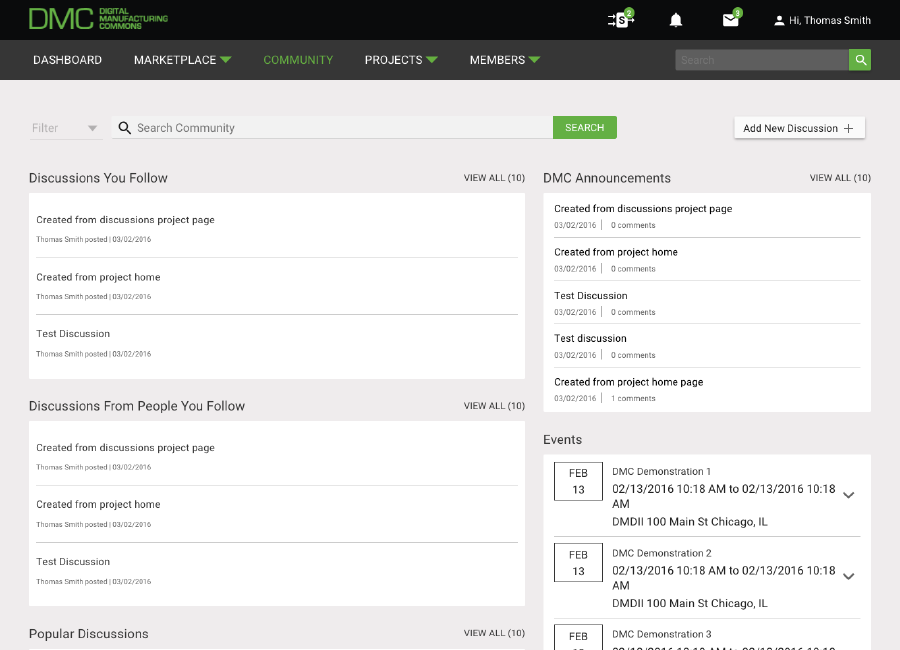Click FEB 13 date box for DMC Demonstration 1
Viewport: 900px width, 650px height.
[578, 481]
